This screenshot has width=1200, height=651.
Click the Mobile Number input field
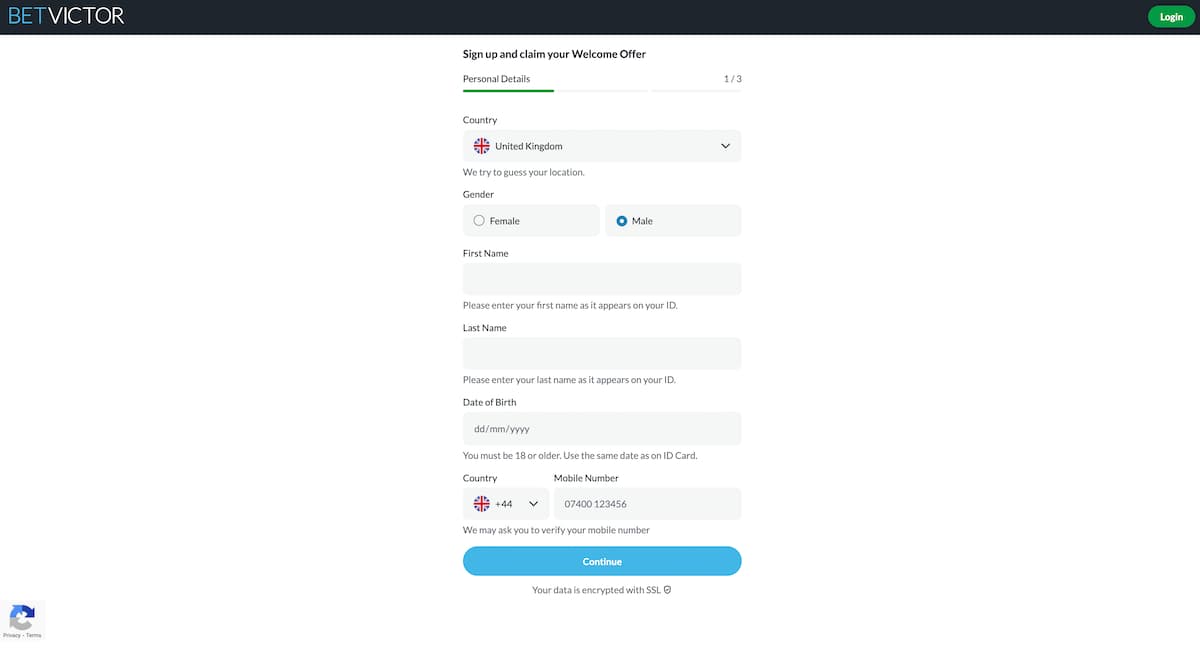647,504
